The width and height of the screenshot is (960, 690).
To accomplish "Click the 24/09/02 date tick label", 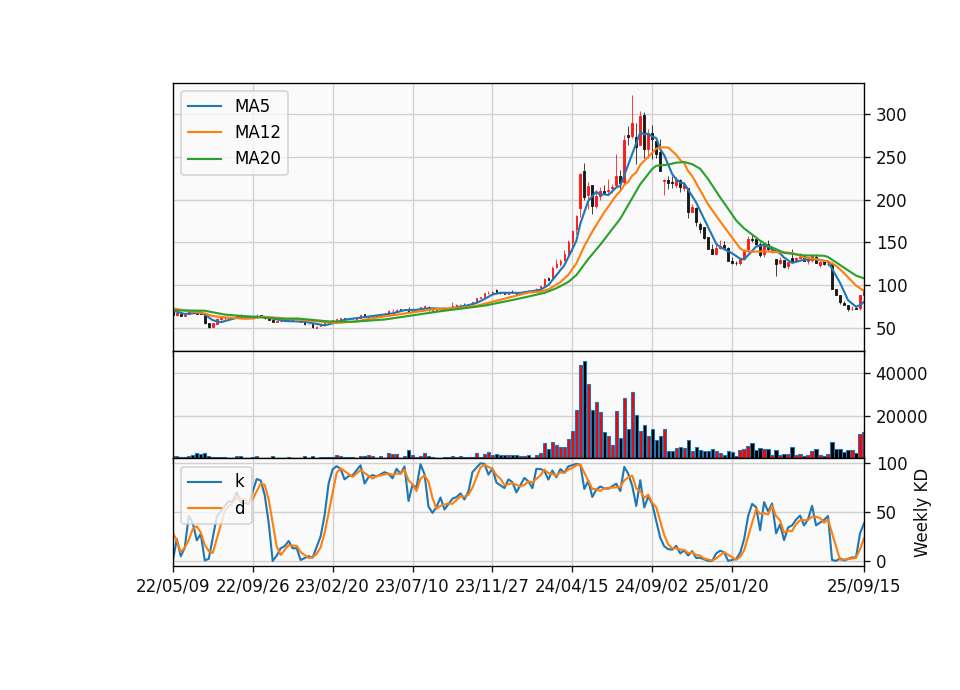I will (x=651, y=586).
